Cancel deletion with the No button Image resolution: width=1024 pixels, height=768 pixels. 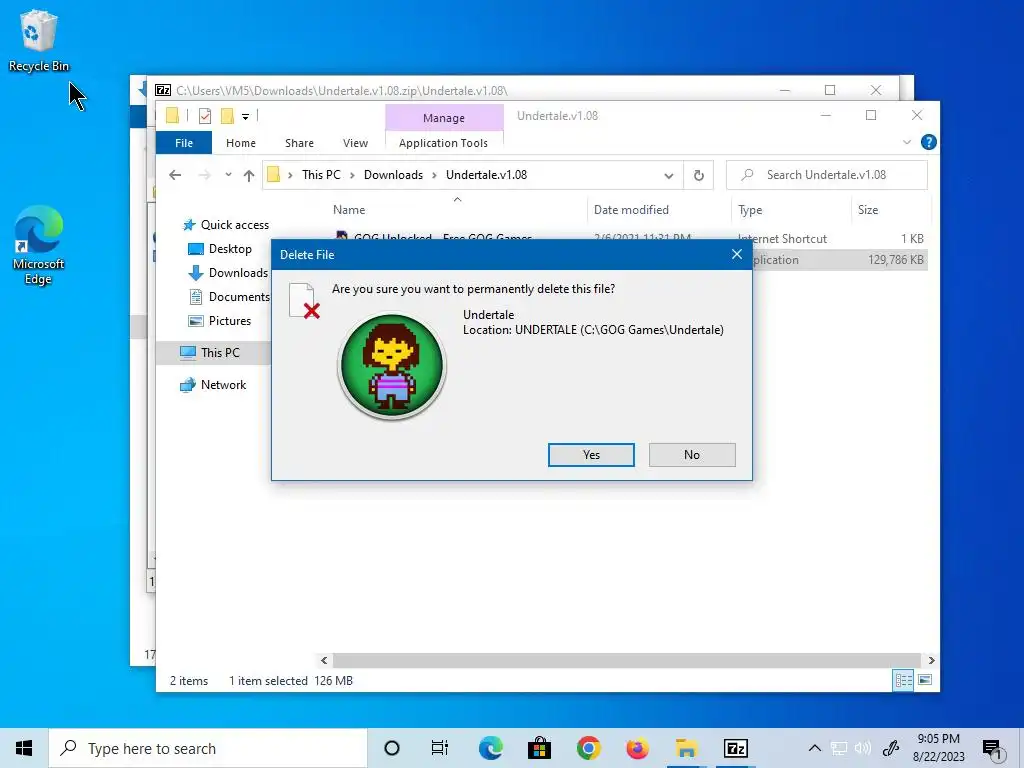point(692,455)
